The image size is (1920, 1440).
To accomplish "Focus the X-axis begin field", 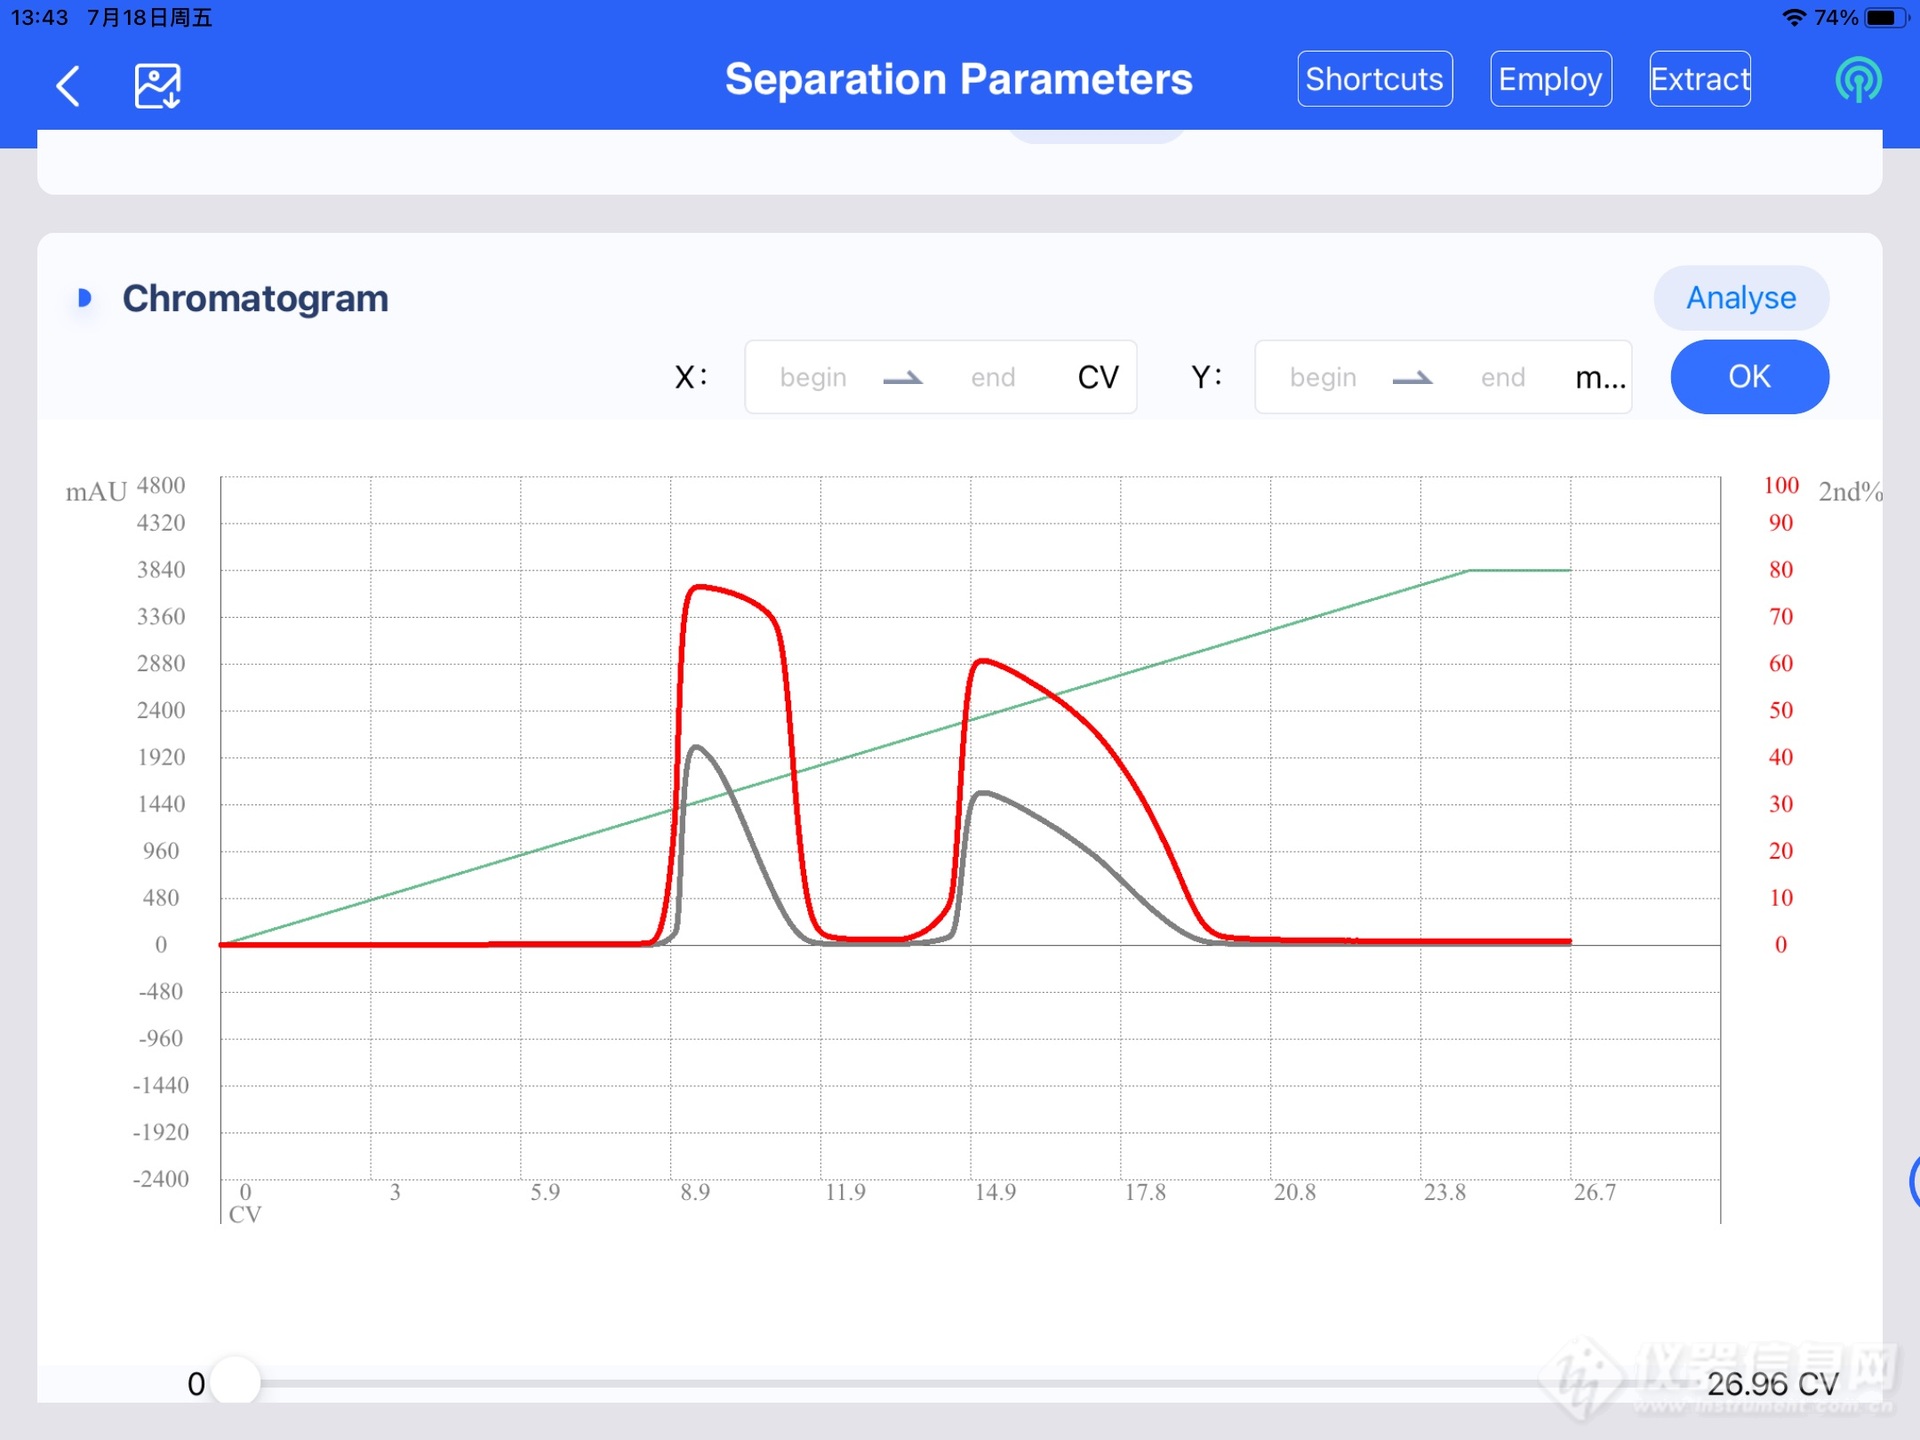I will pyautogui.click(x=813, y=378).
